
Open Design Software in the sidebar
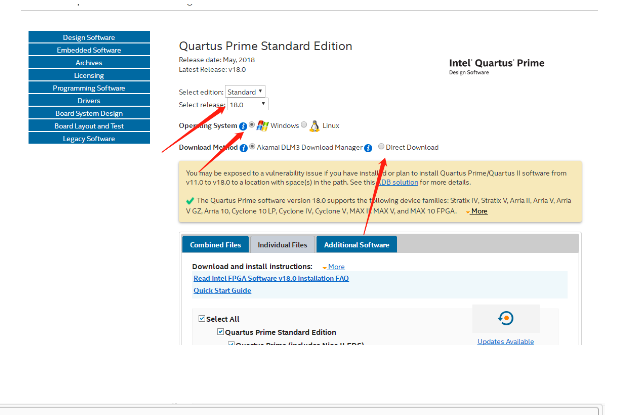coord(89,37)
